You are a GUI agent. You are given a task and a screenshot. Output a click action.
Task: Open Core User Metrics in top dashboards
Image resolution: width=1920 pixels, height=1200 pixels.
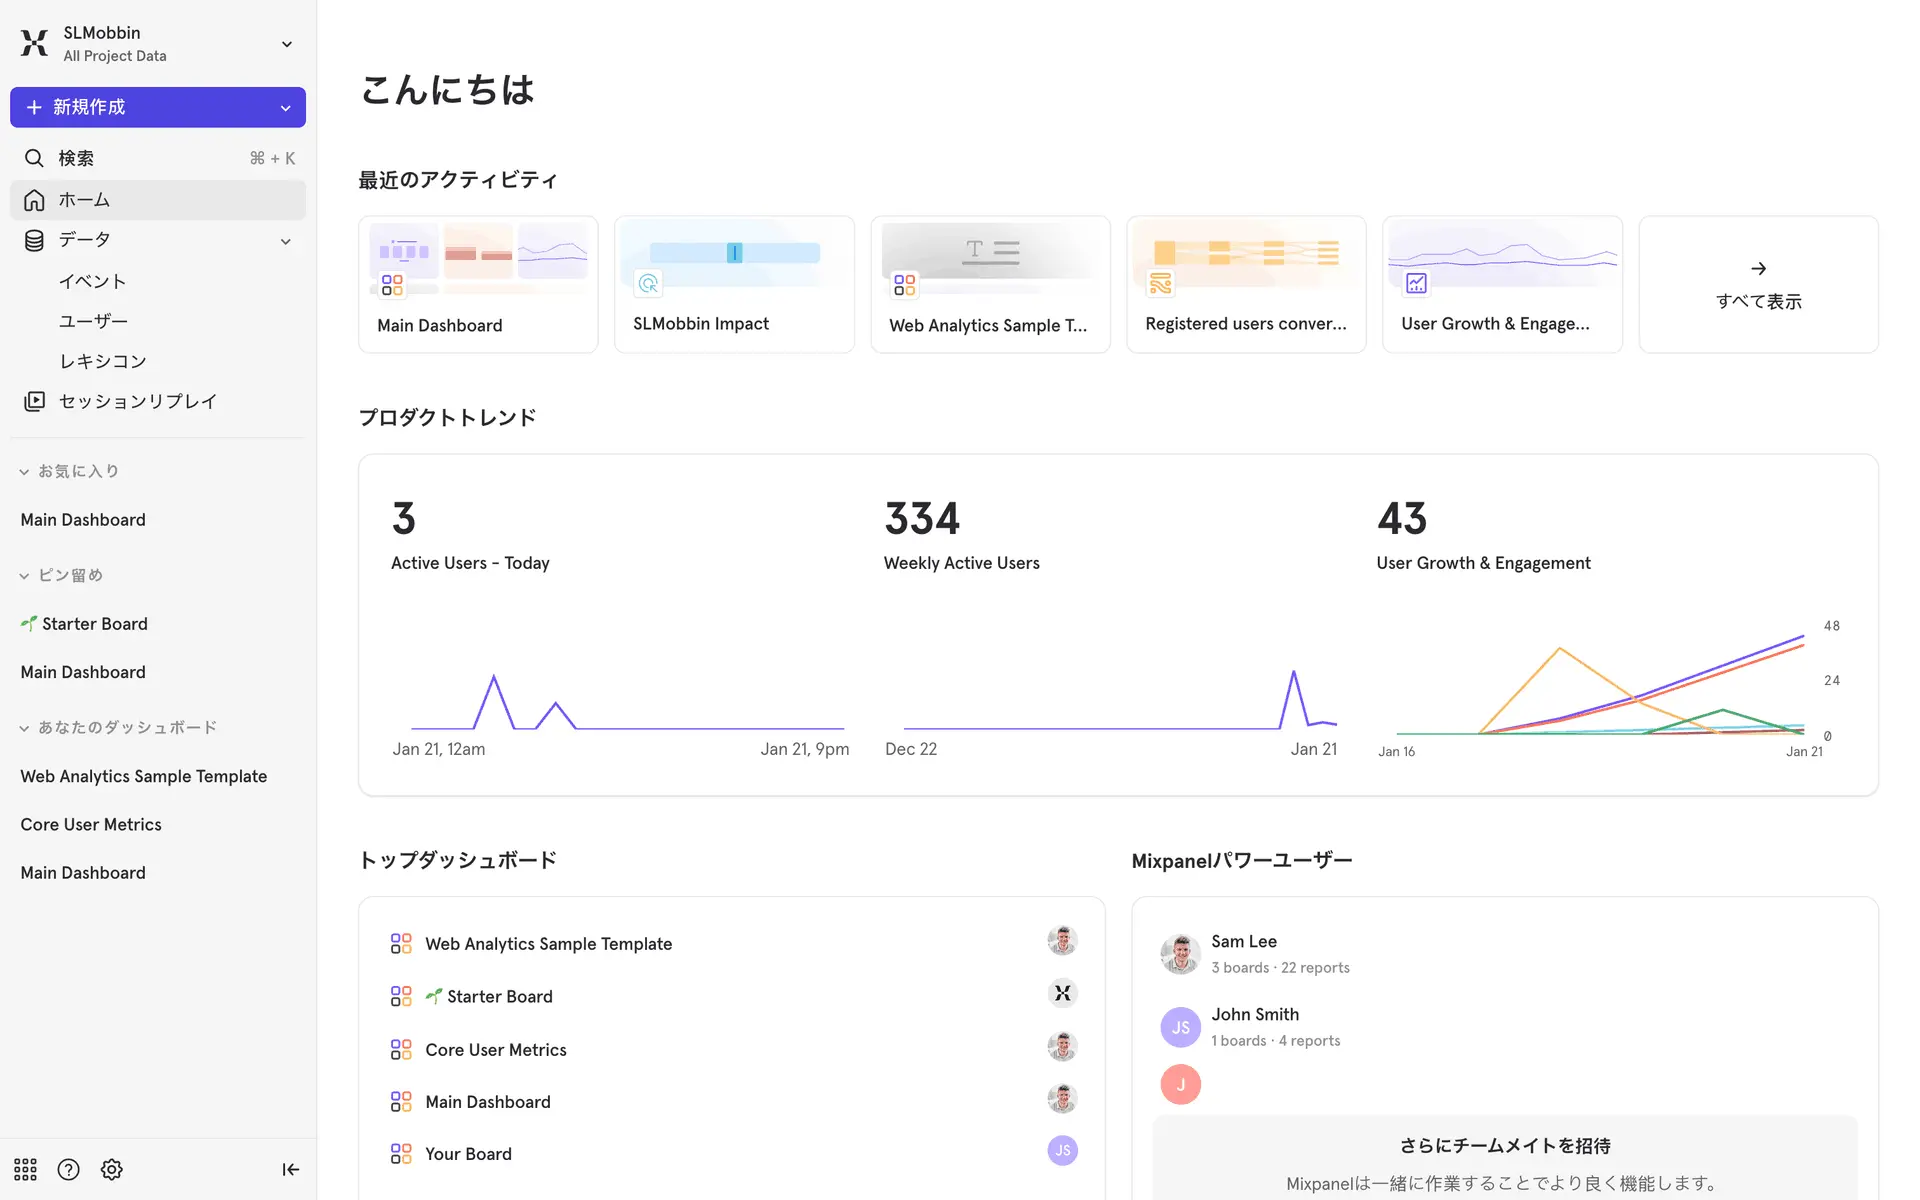click(495, 1049)
